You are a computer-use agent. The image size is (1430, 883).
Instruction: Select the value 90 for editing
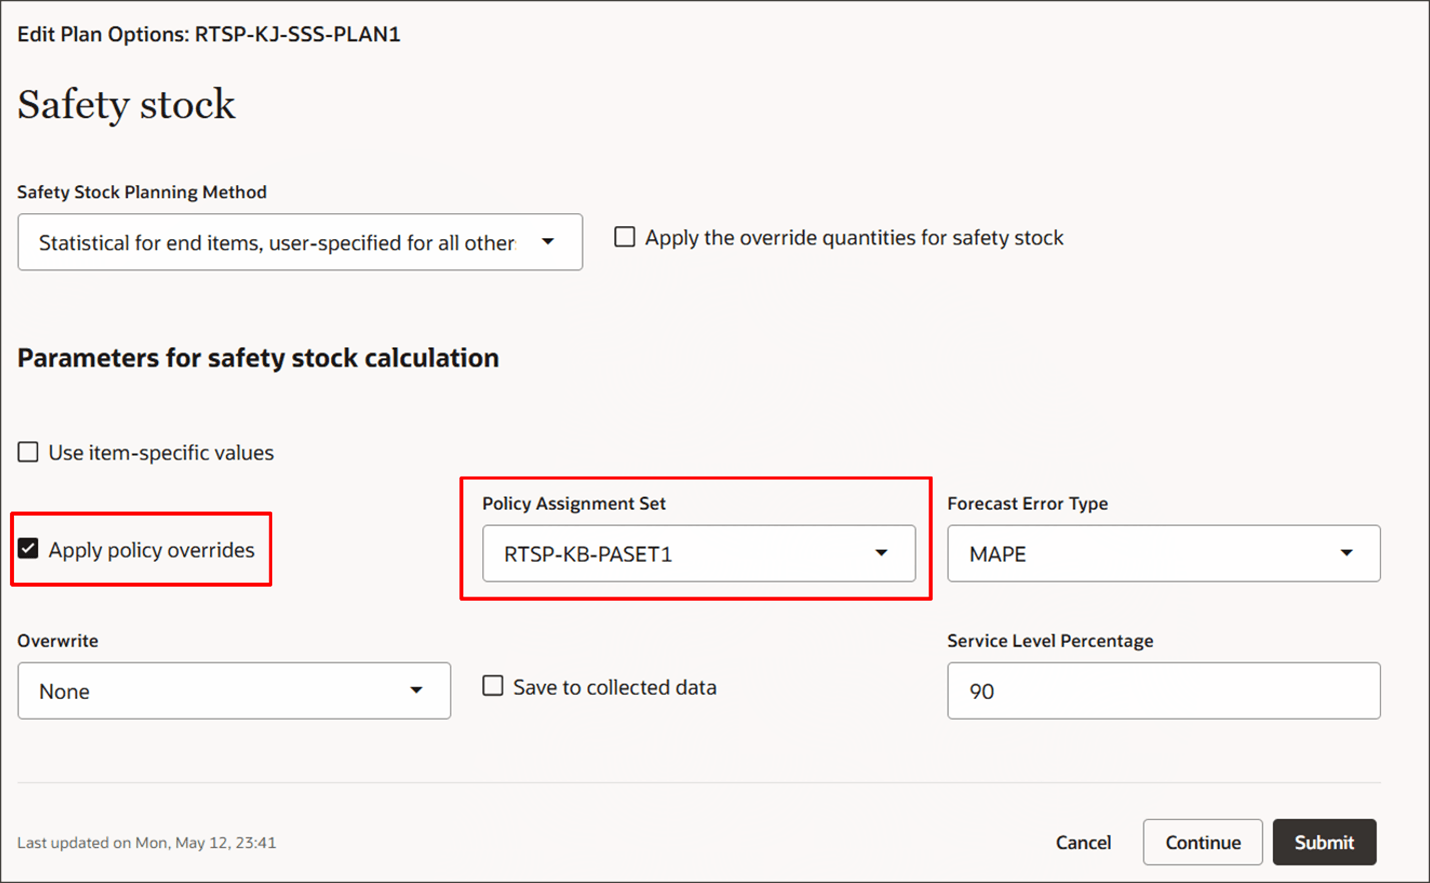983,691
